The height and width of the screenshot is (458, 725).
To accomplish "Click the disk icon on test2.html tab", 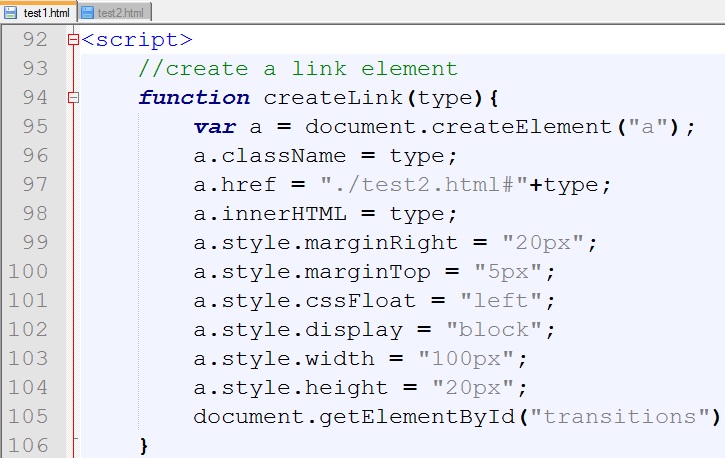I will 88,12.
